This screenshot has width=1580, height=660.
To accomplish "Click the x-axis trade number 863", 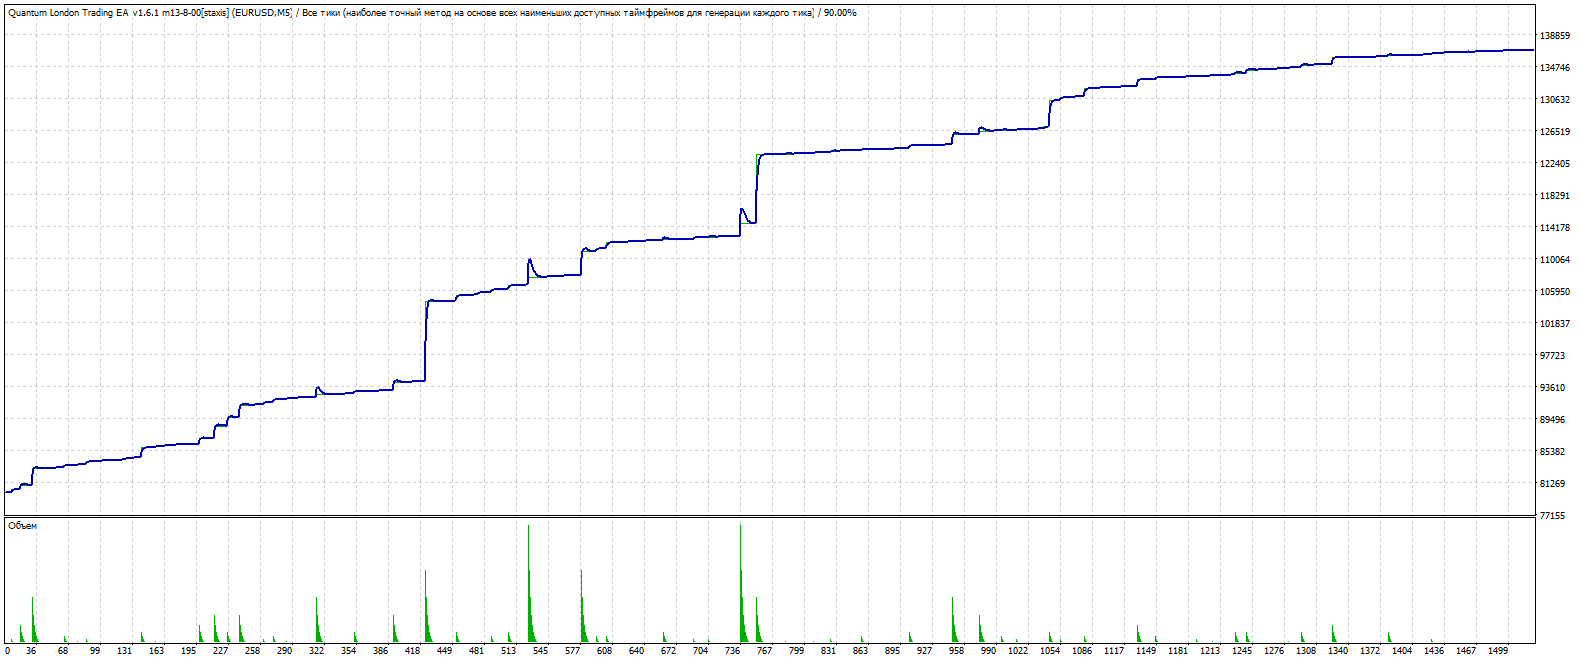I will pyautogui.click(x=860, y=651).
